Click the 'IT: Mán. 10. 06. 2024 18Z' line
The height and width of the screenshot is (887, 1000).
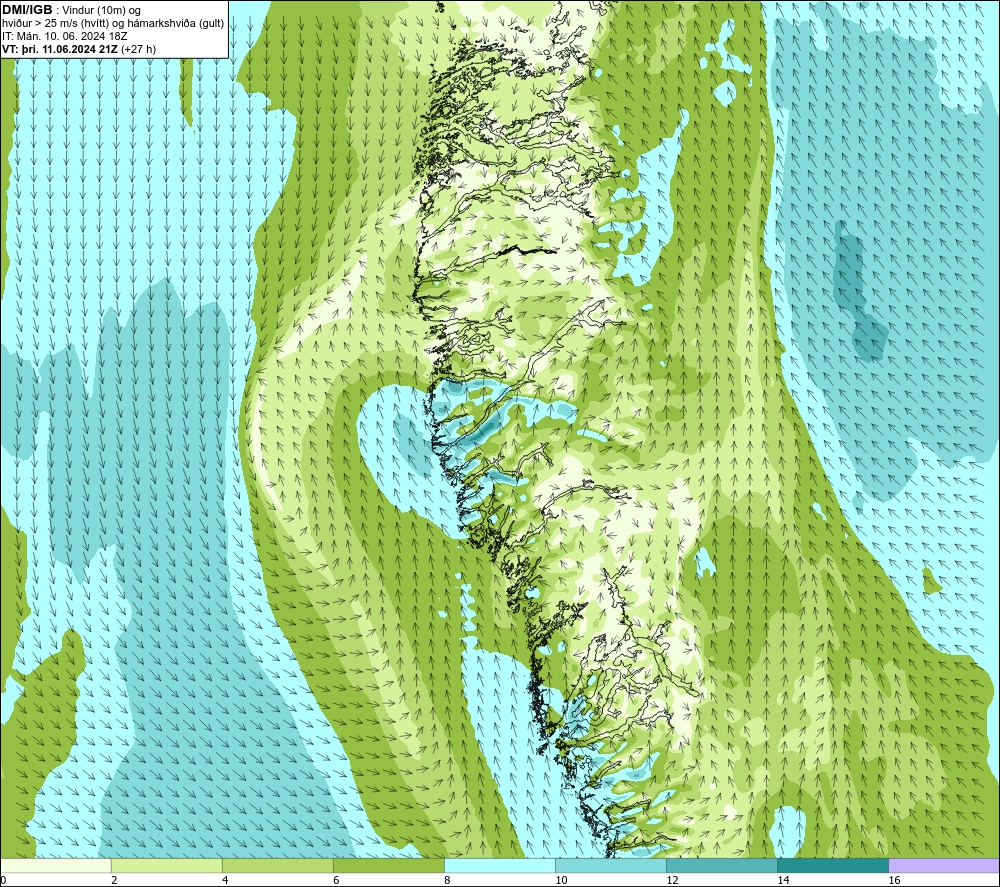pos(64,36)
